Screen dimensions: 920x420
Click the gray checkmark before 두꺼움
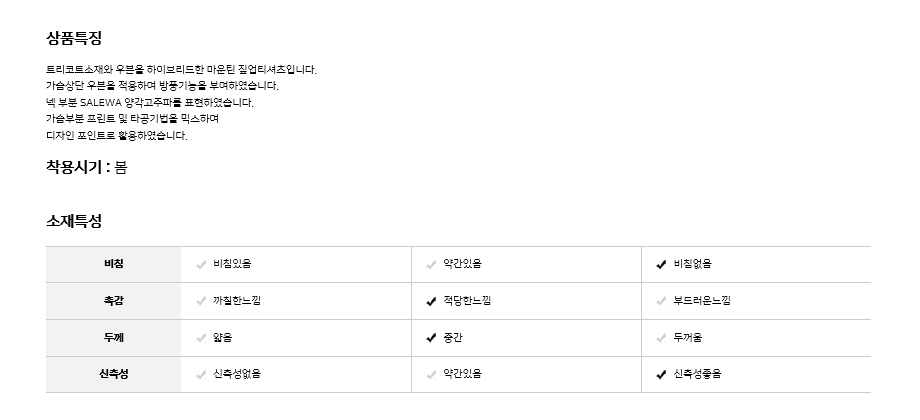tap(661, 338)
